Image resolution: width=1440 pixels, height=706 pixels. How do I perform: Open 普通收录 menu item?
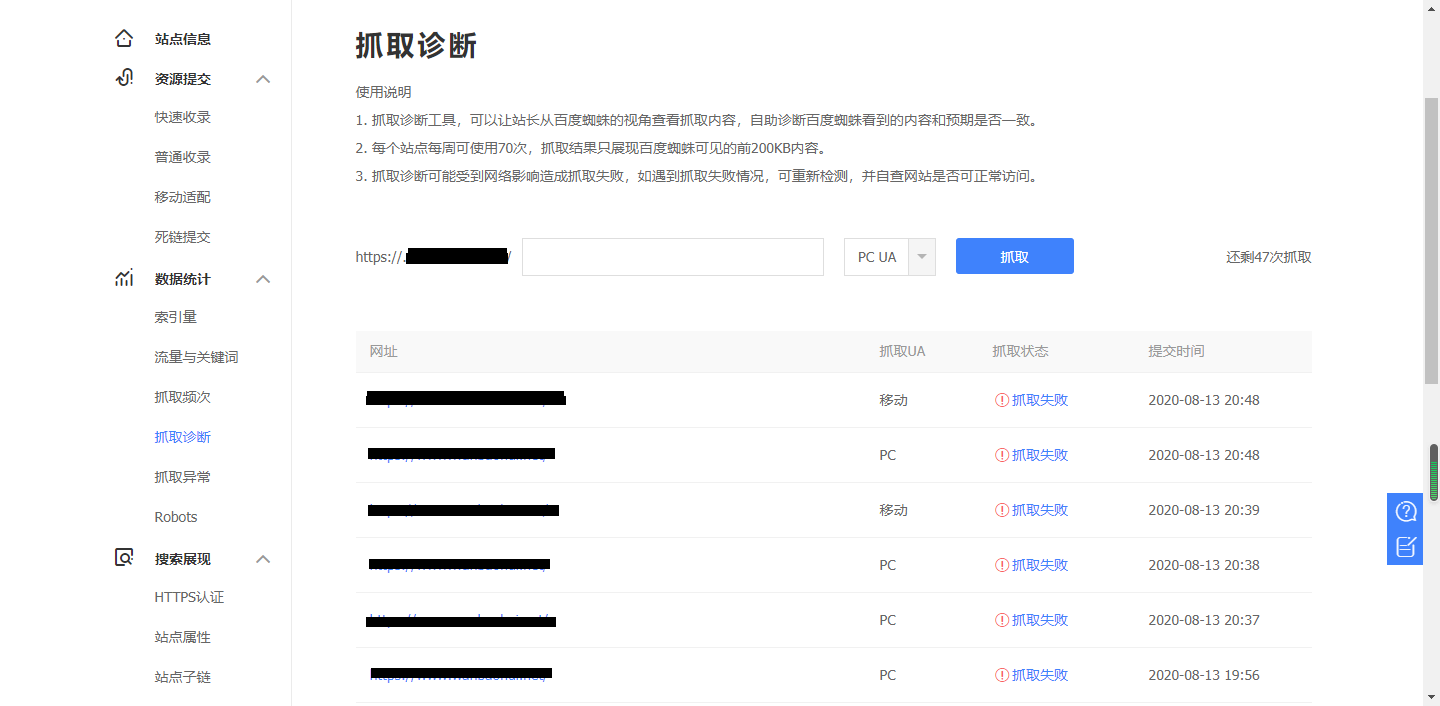[x=183, y=157]
